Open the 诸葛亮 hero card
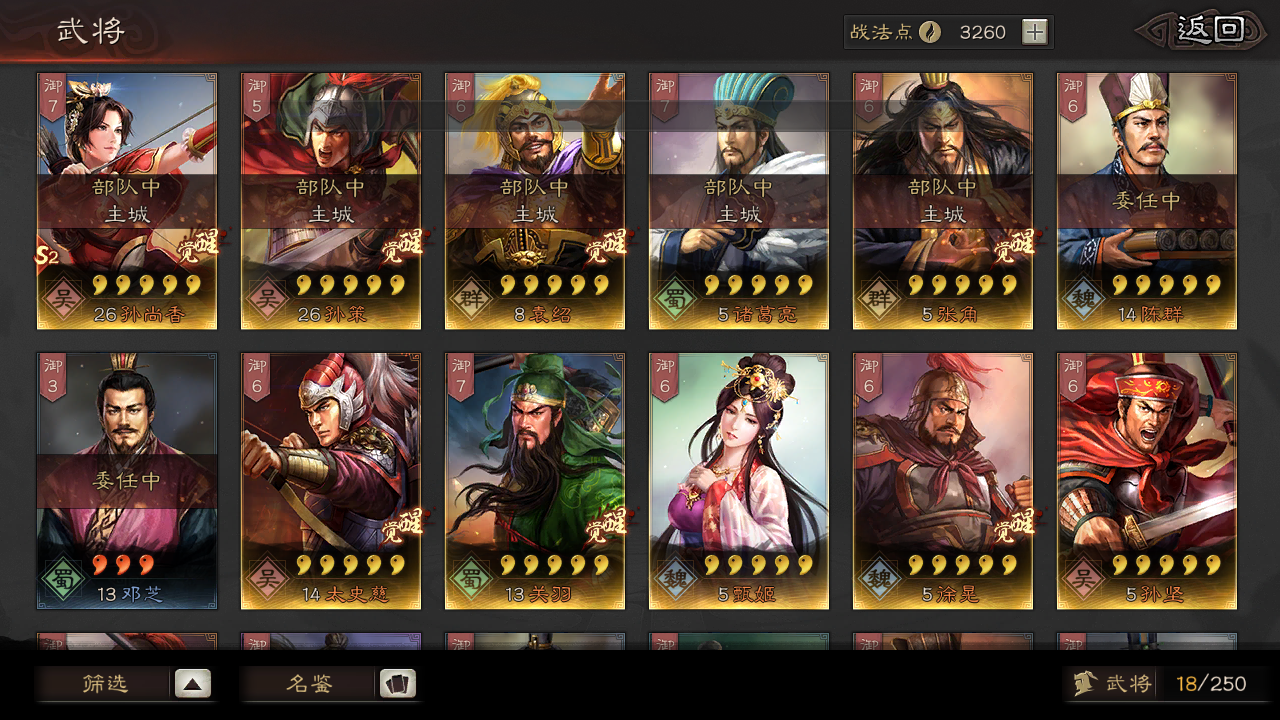This screenshot has height=720, width=1280. tap(739, 201)
